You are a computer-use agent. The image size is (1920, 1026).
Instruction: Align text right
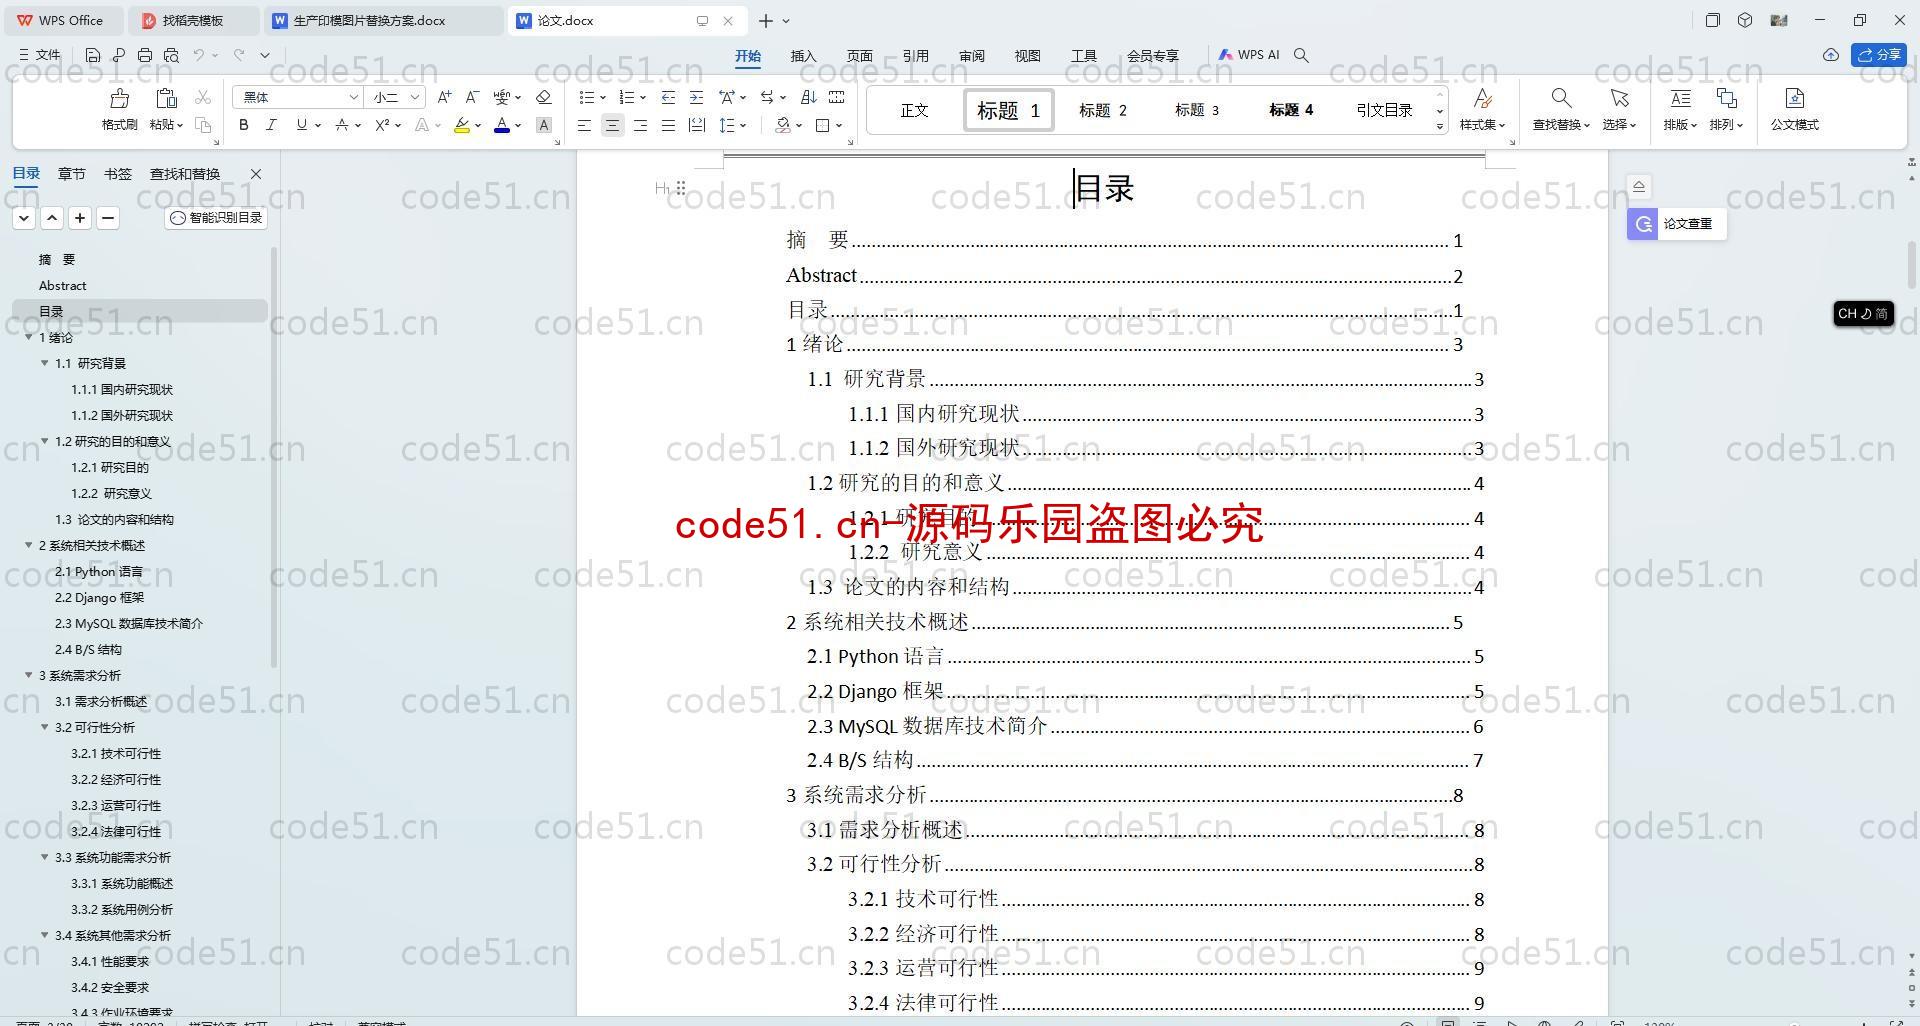[640, 125]
